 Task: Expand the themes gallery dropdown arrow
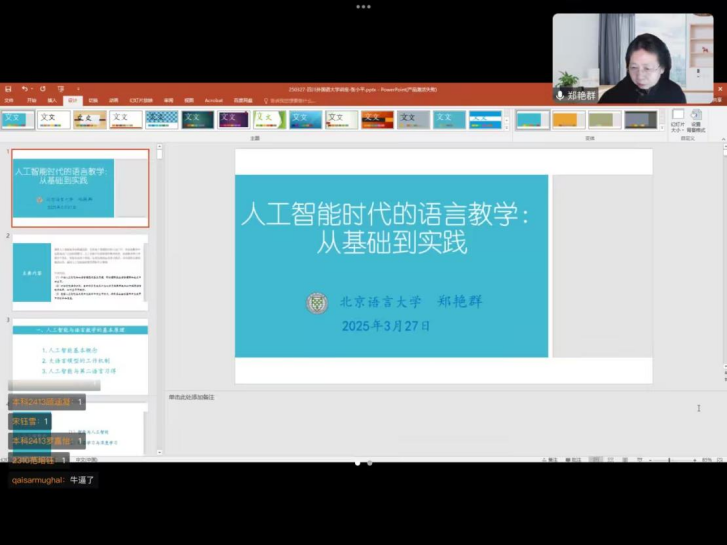click(506, 128)
